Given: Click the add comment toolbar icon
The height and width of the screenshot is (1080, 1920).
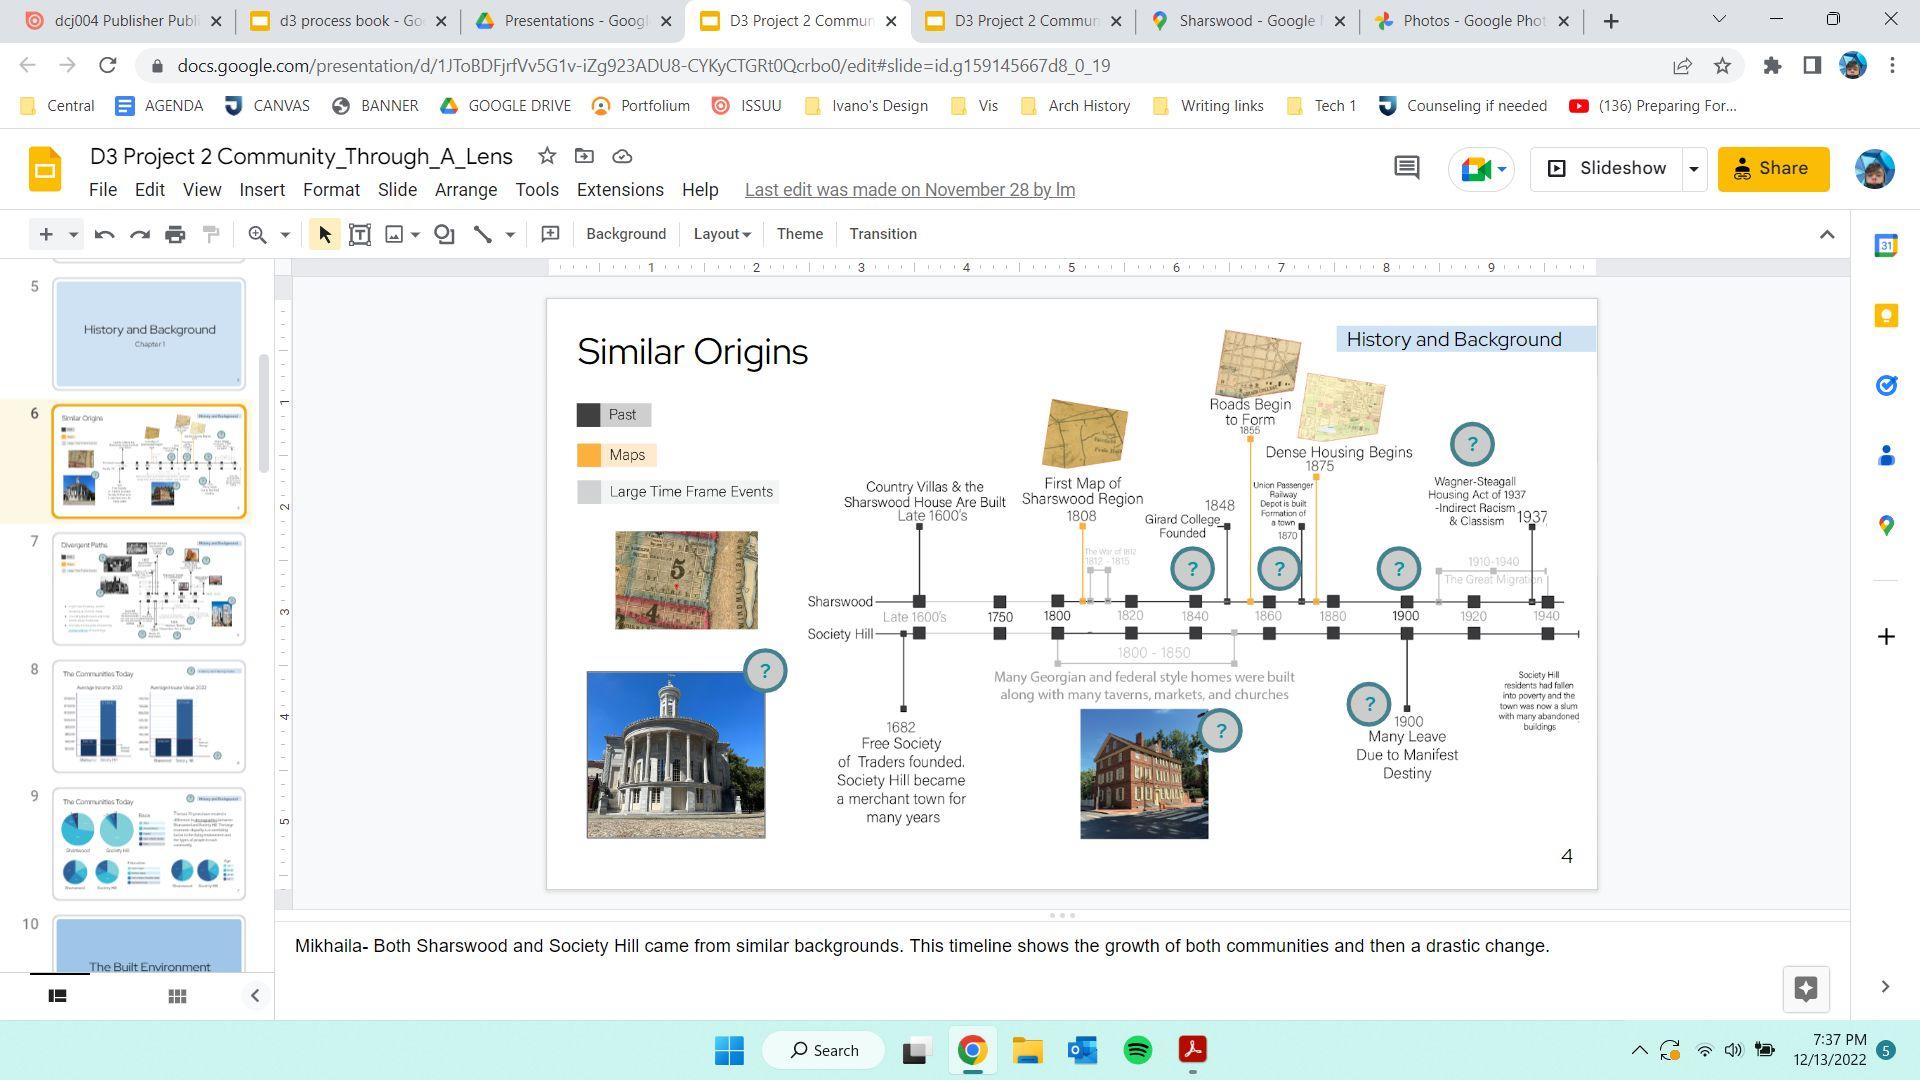Looking at the screenshot, I should 550,234.
